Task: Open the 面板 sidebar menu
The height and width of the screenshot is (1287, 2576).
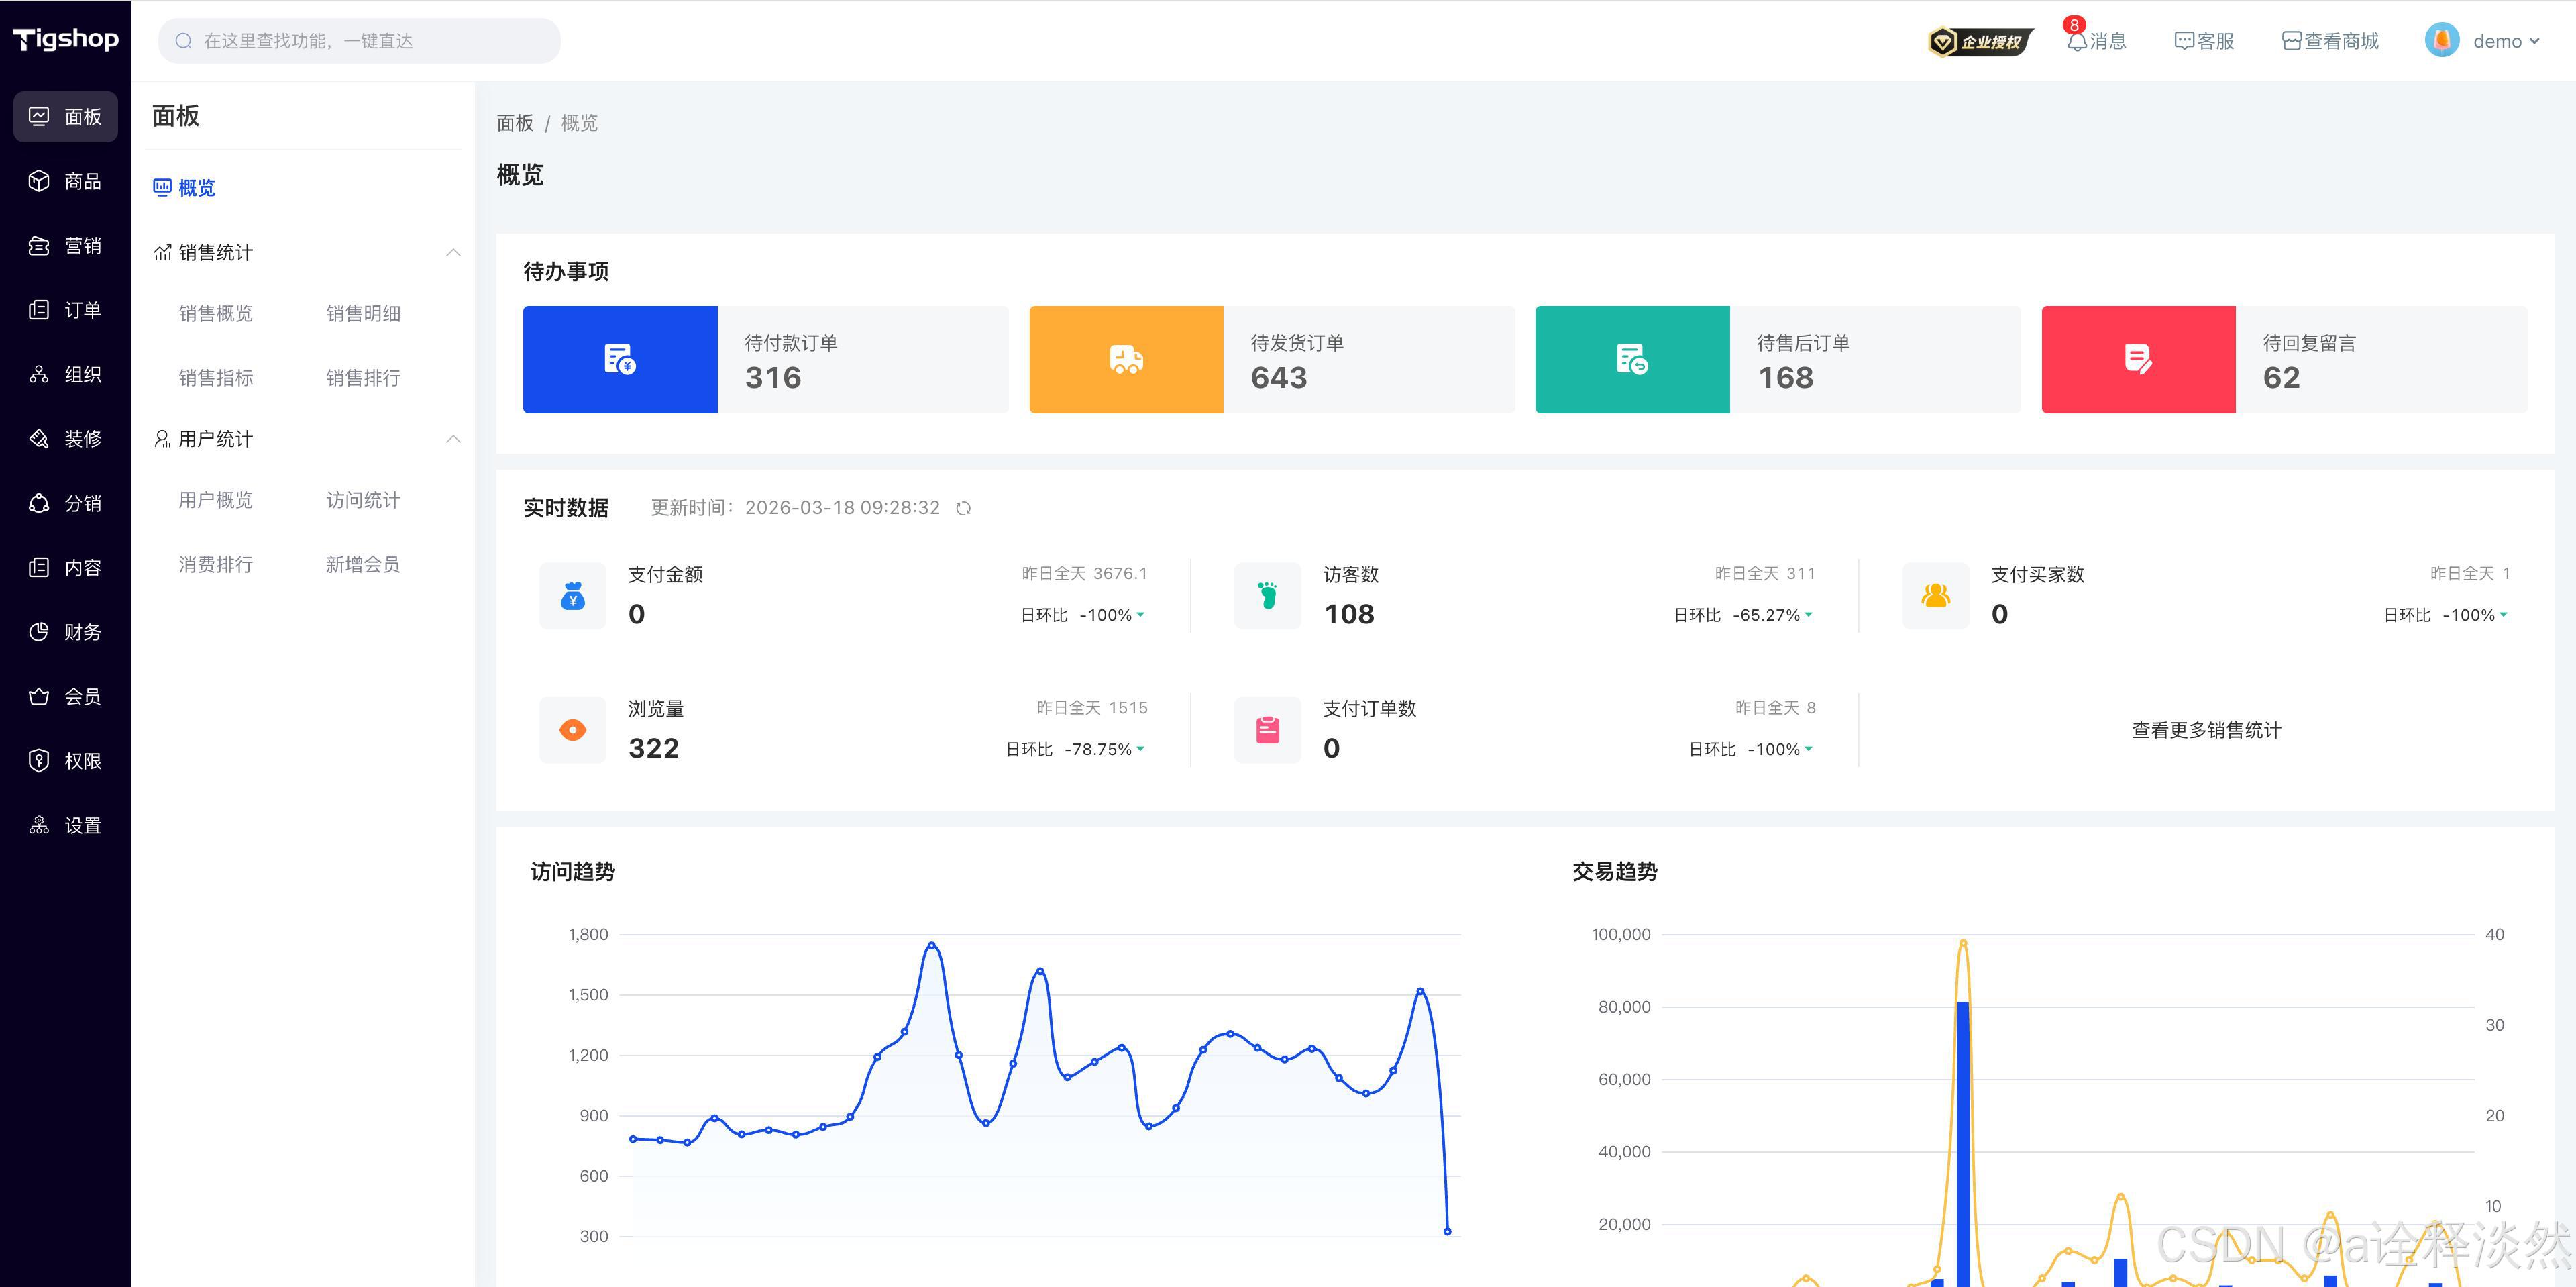Action: pyautogui.click(x=65, y=117)
